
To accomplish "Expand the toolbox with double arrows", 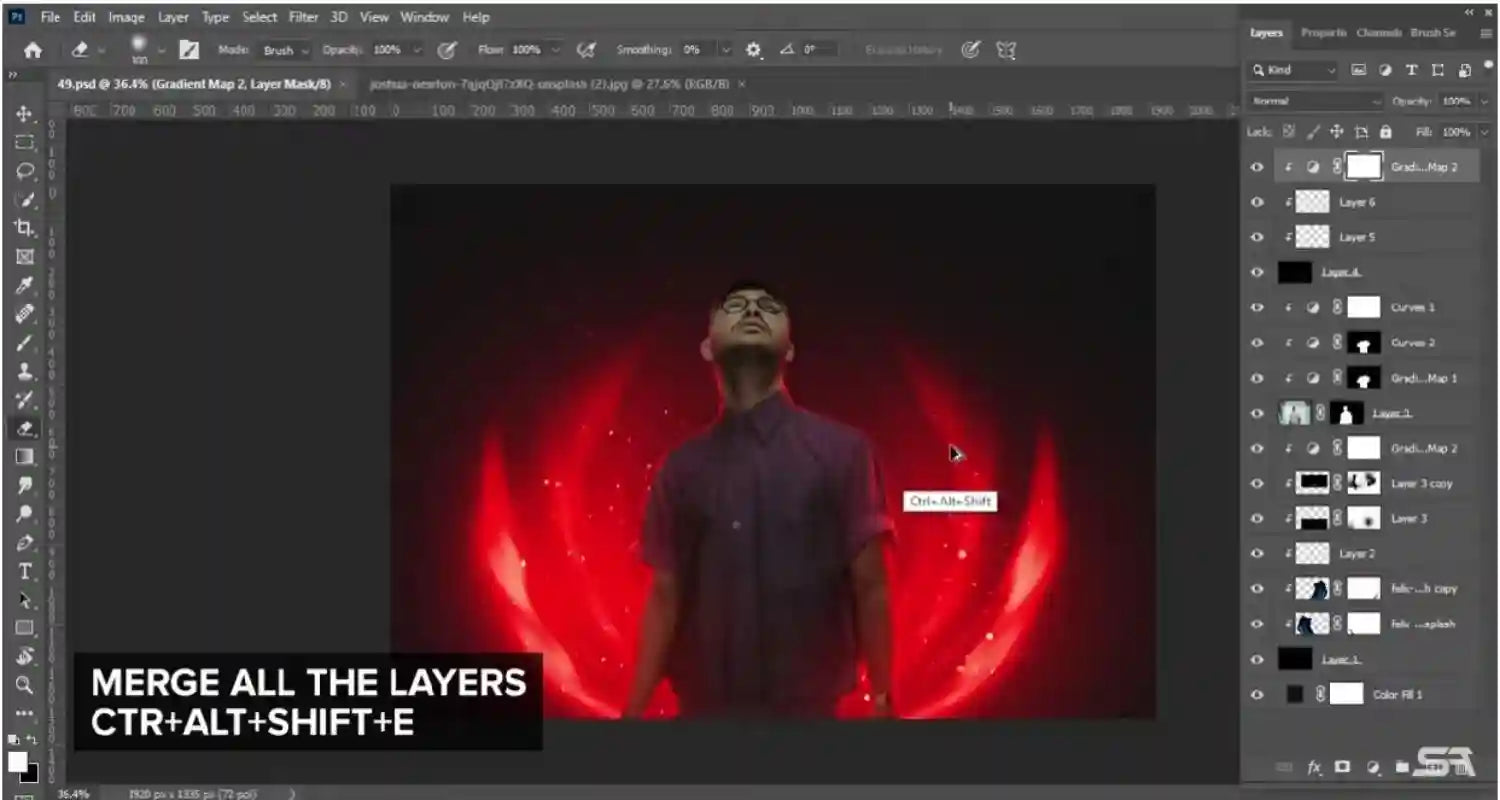I will click(13, 75).
